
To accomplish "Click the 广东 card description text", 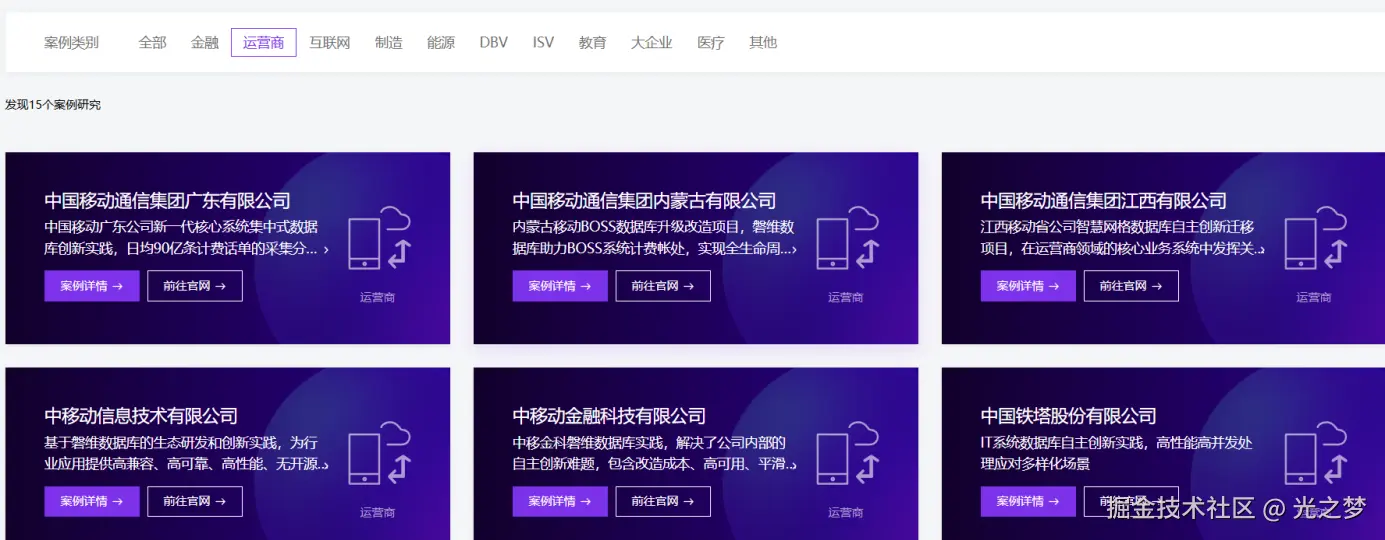I will click(x=186, y=238).
